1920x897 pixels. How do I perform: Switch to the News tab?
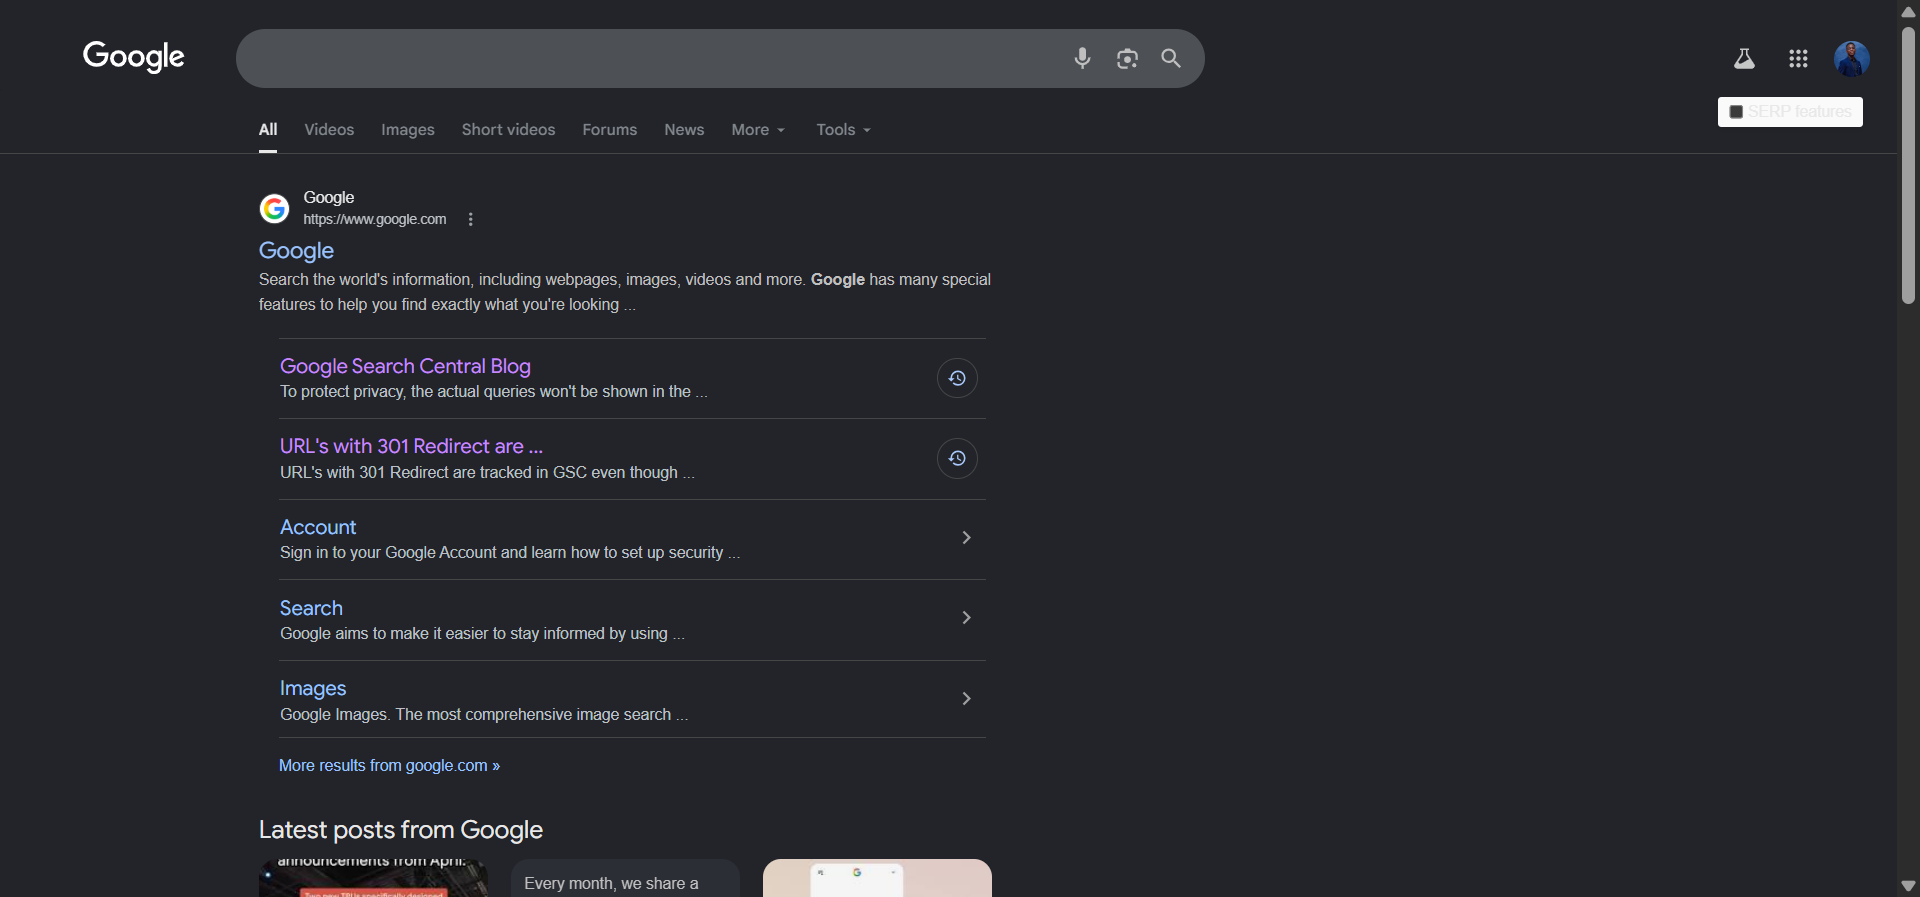(x=684, y=130)
